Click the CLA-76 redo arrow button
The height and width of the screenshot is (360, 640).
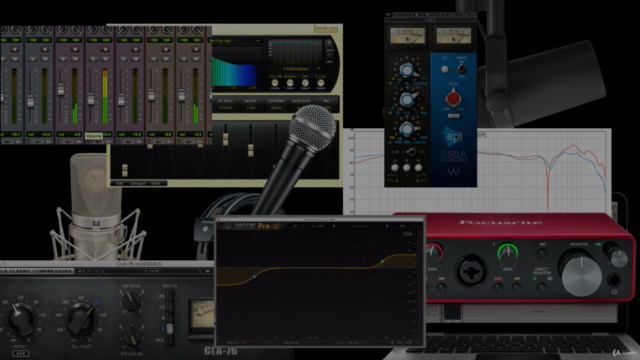96,271
